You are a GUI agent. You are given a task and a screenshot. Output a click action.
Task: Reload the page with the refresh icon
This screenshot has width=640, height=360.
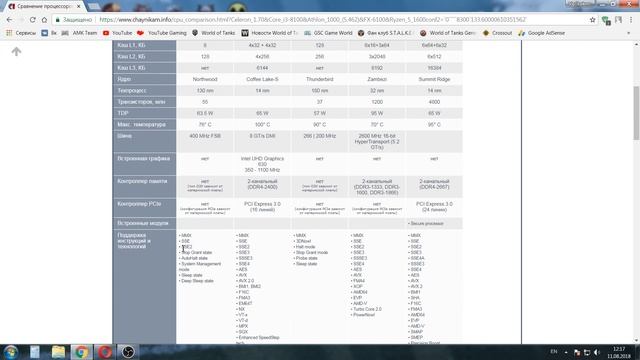32,20
